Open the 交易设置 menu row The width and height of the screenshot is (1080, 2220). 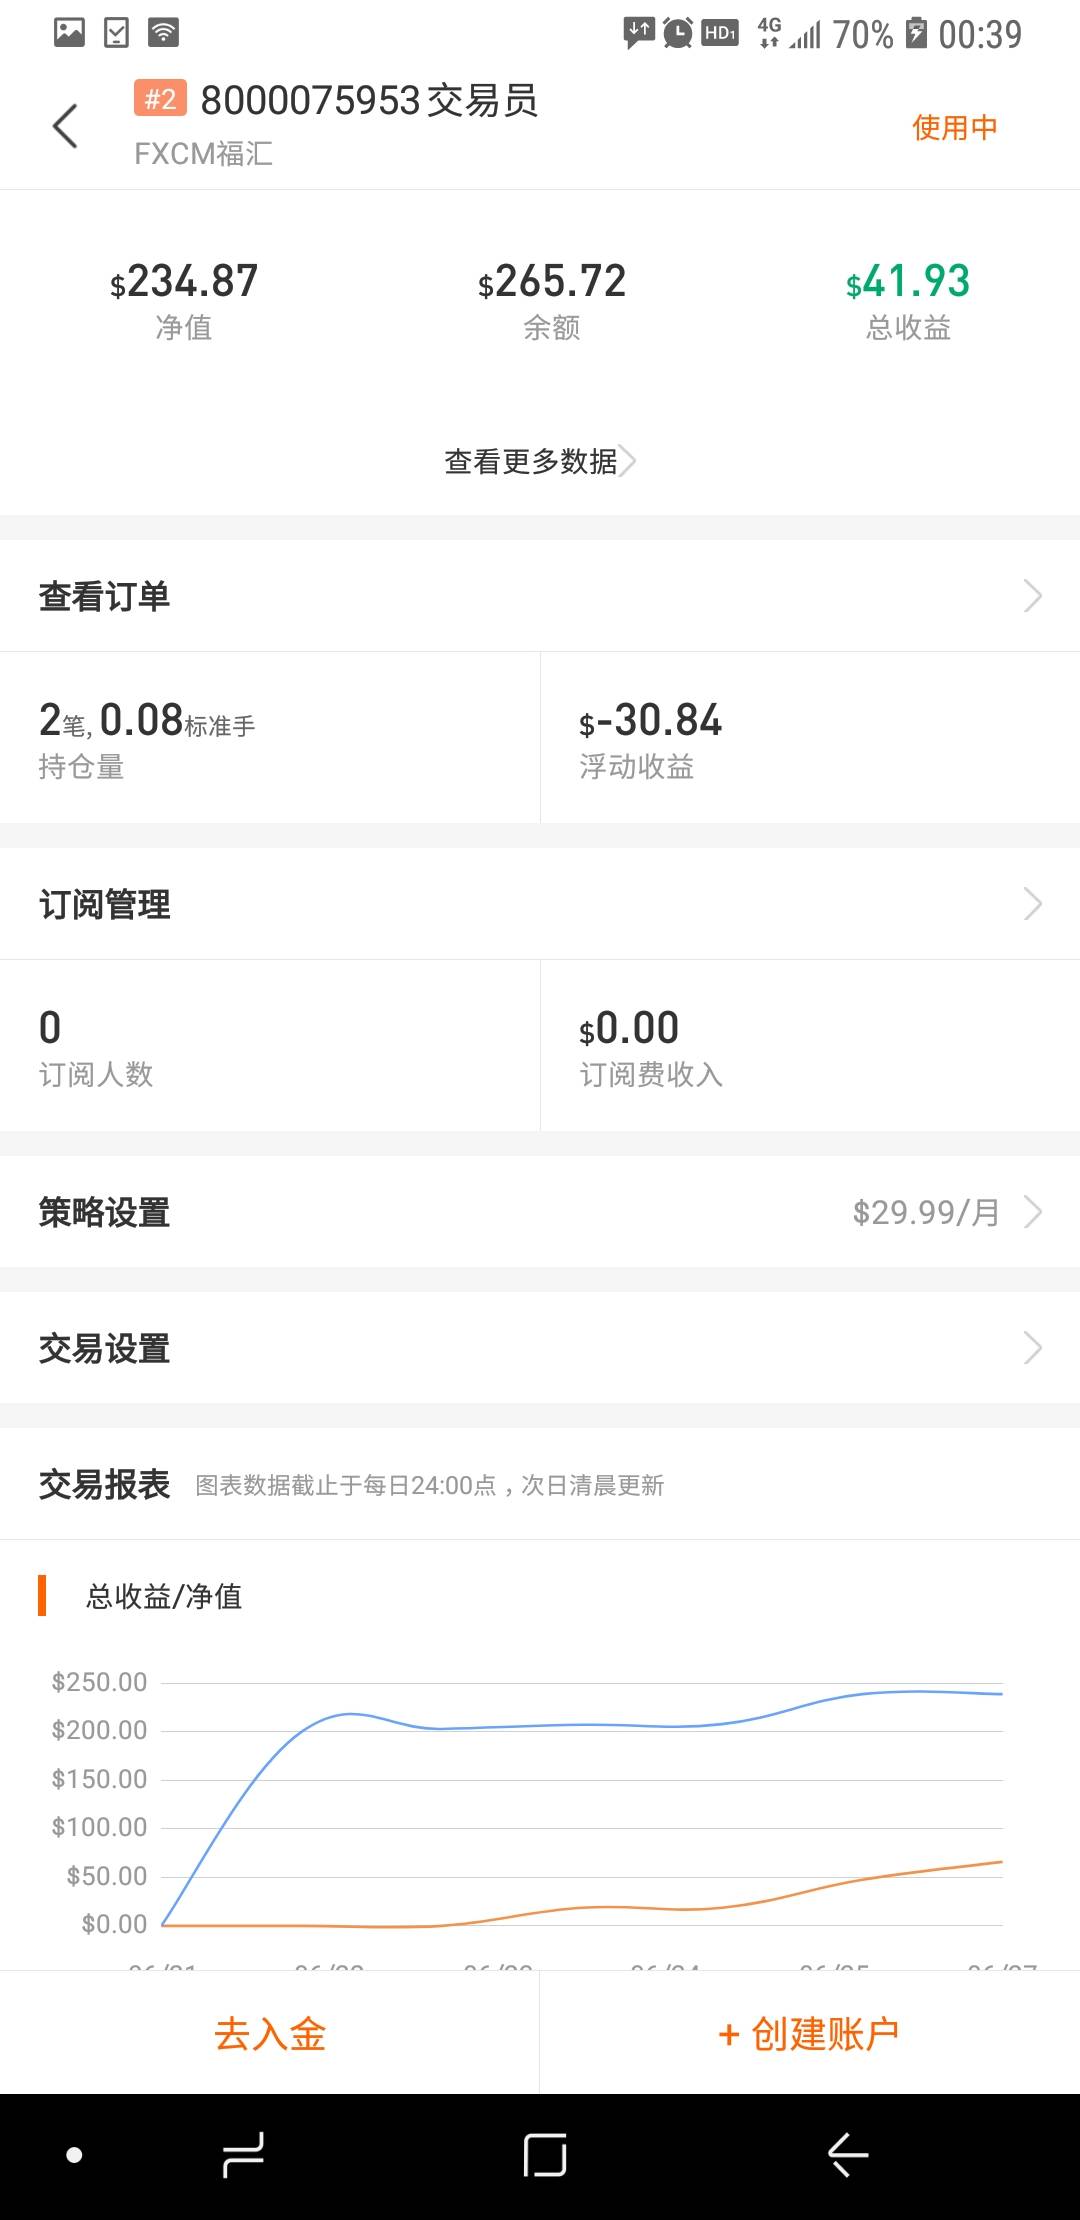(x=540, y=1348)
